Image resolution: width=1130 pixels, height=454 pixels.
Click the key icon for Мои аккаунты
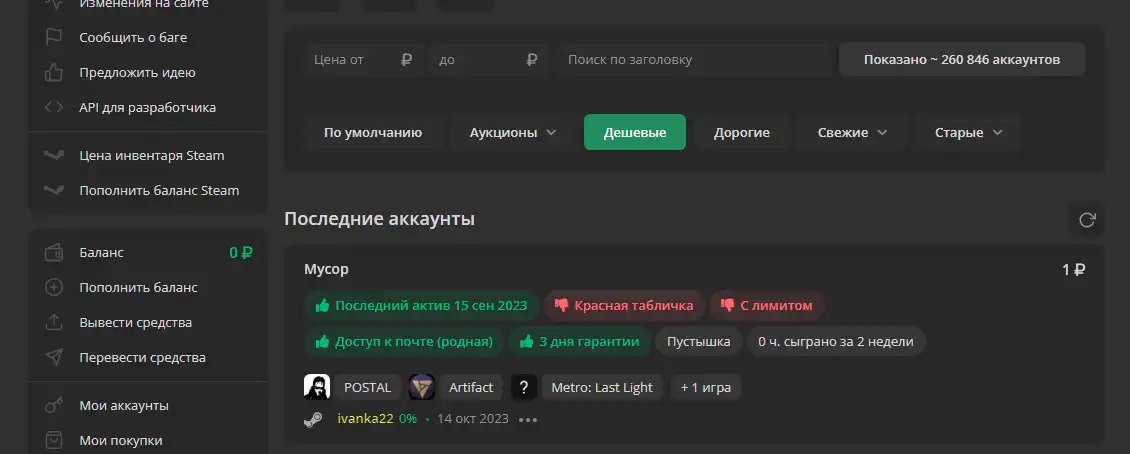point(54,406)
